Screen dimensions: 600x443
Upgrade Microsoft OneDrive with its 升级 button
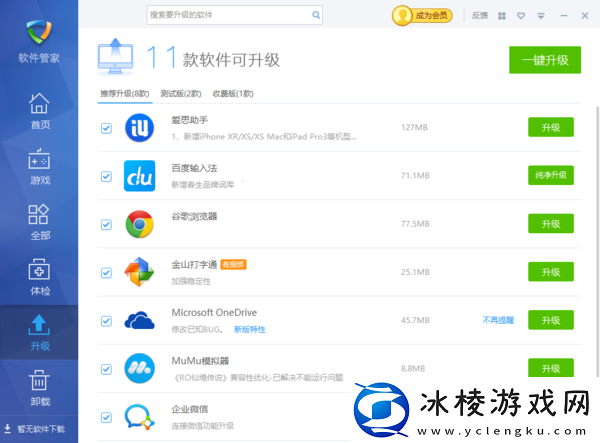click(551, 320)
